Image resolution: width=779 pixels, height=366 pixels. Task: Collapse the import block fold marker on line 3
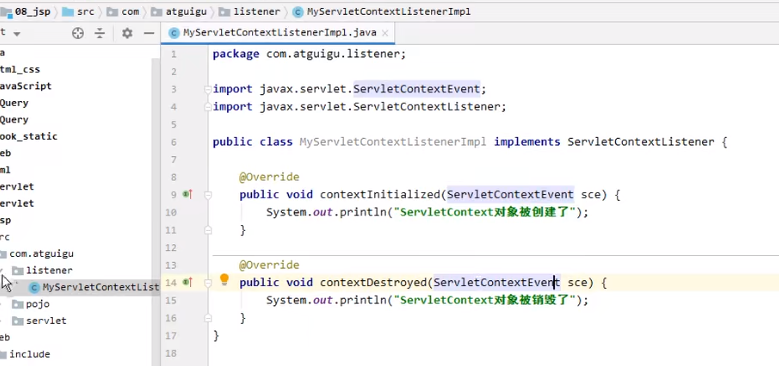[x=208, y=89]
